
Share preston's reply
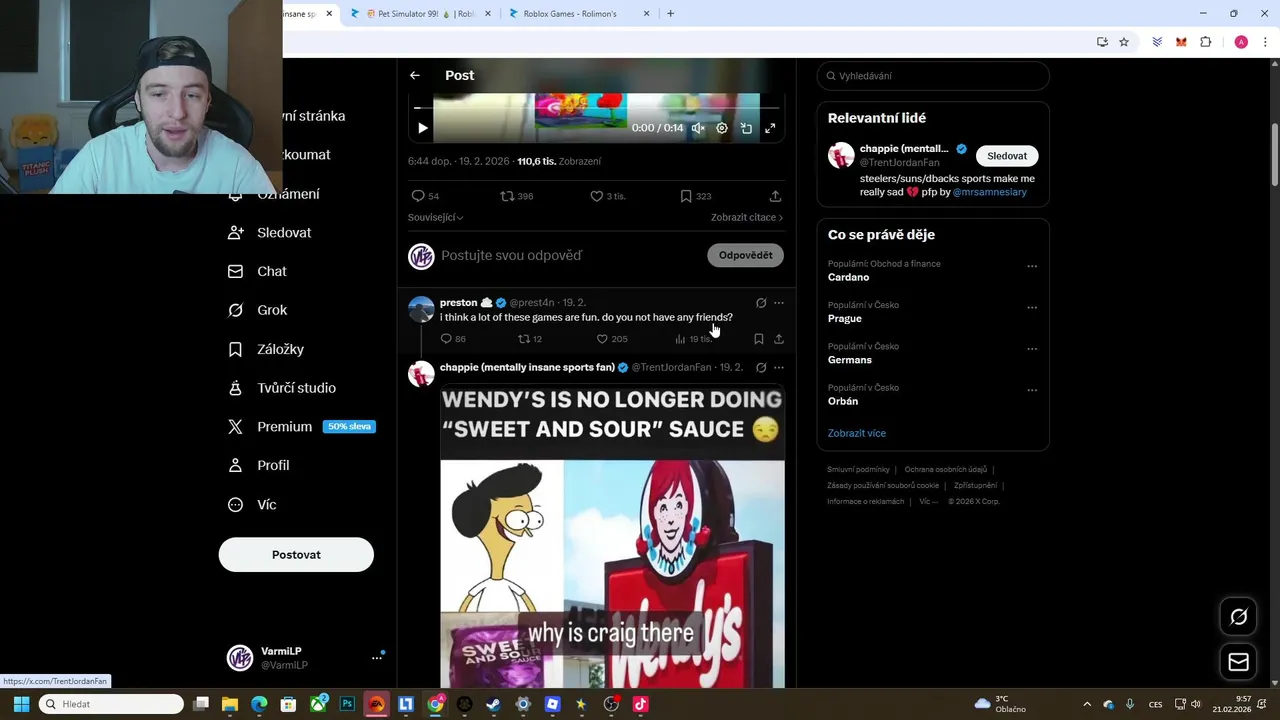tap(779, 339)
